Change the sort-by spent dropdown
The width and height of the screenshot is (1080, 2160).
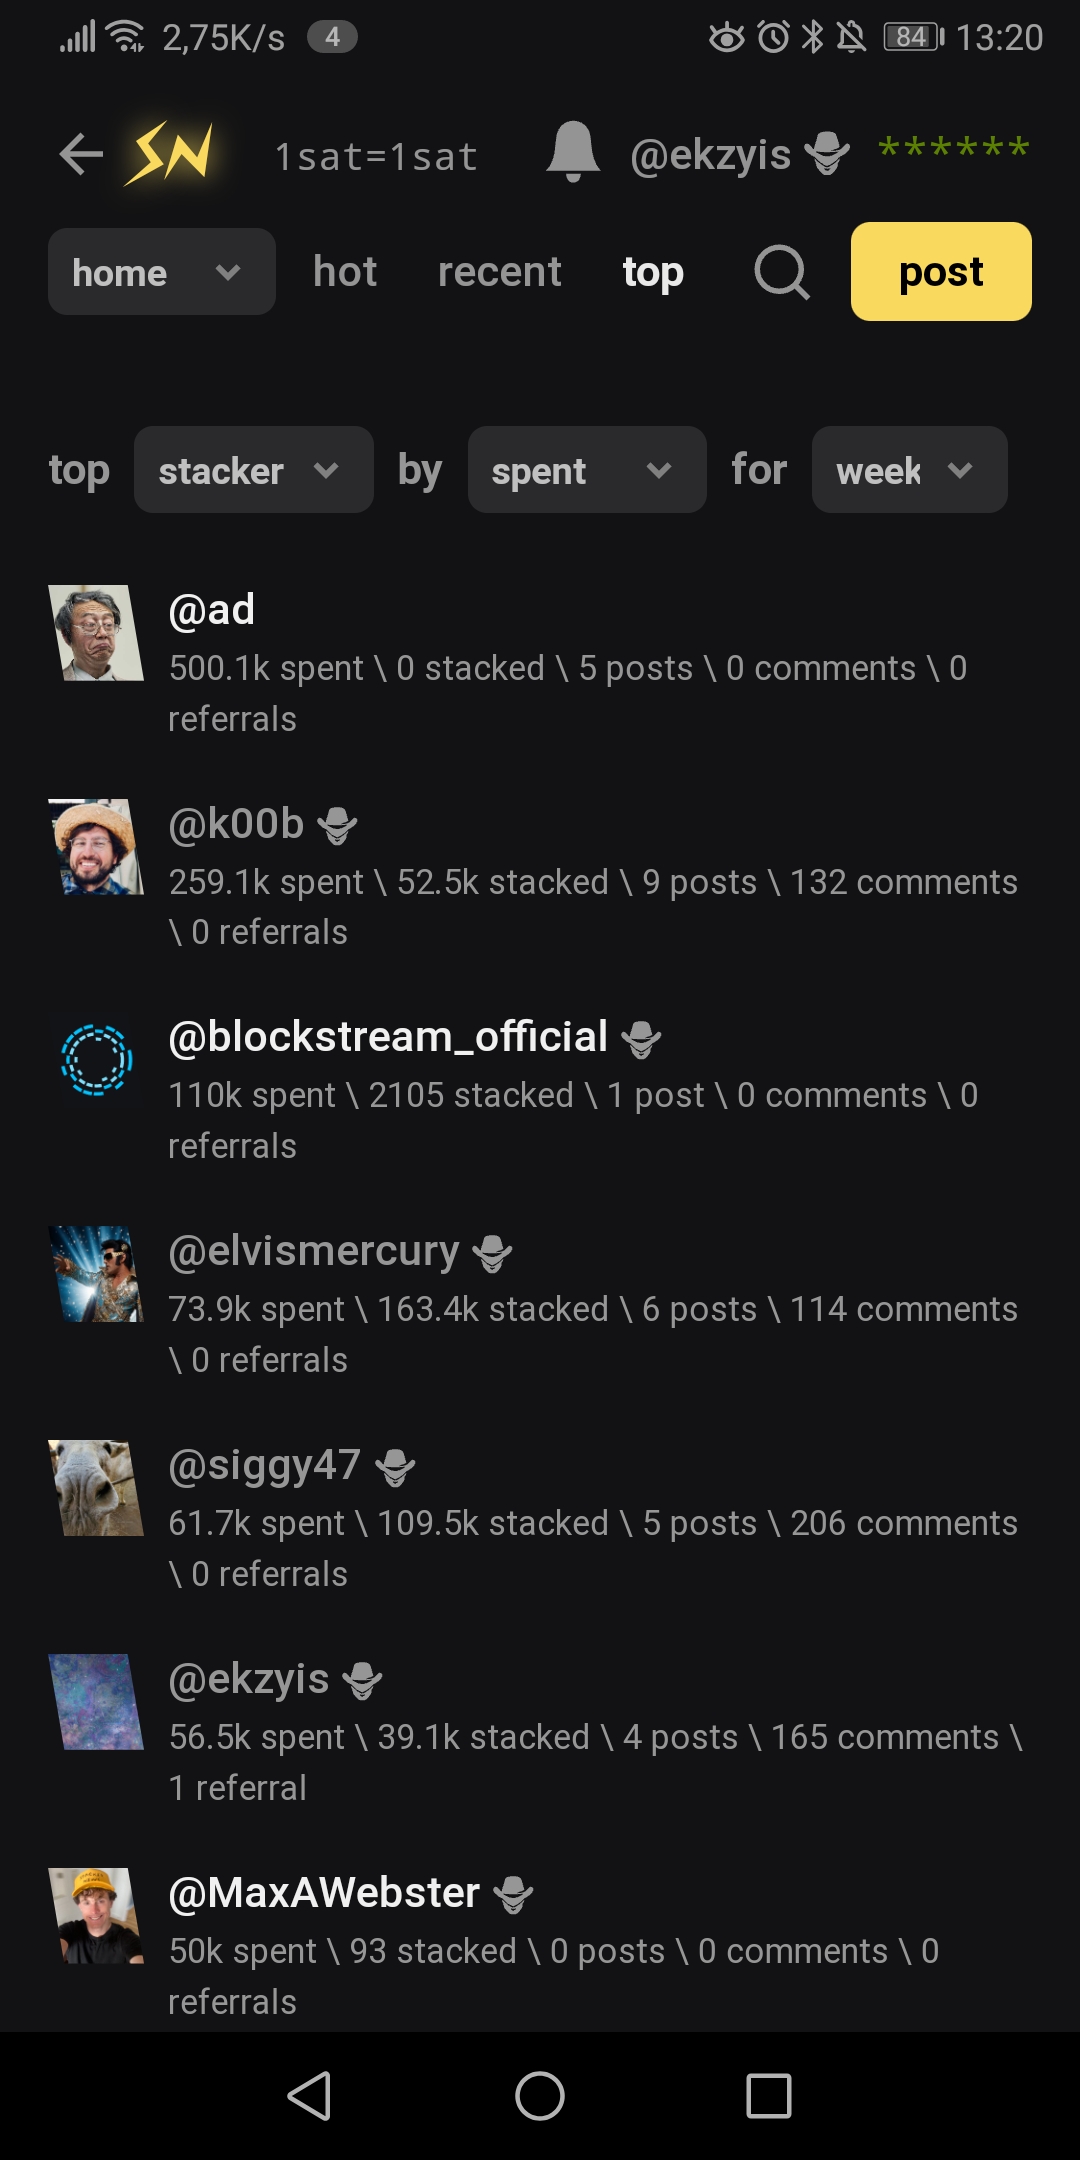(x=586, y=470)
